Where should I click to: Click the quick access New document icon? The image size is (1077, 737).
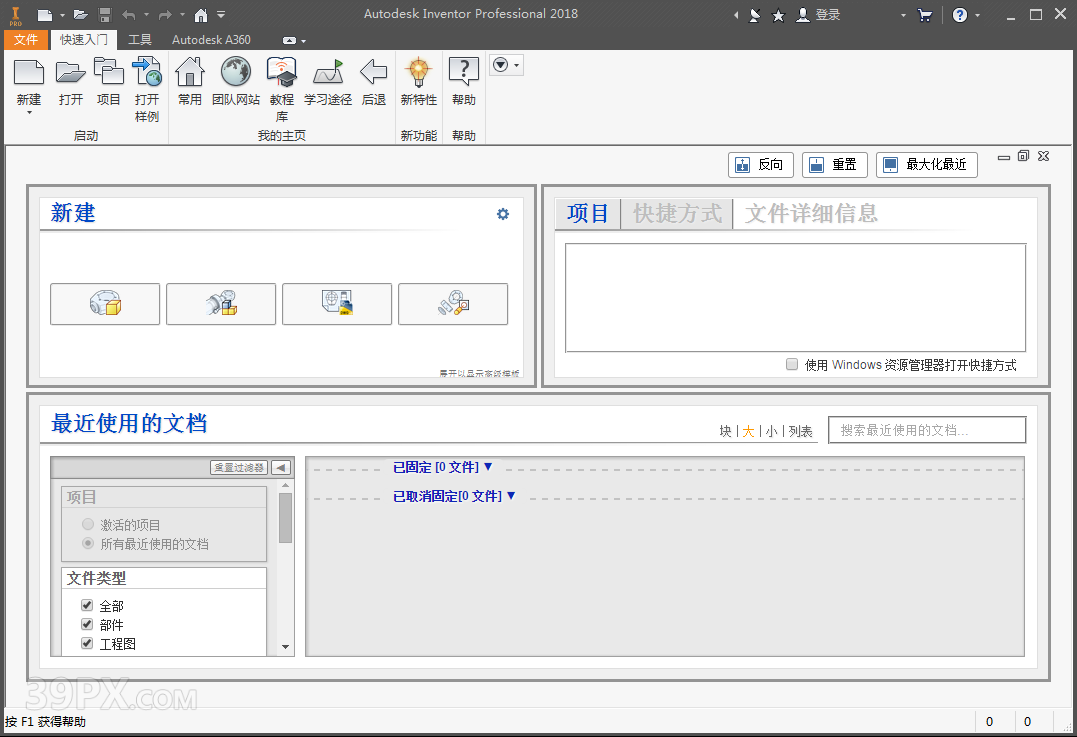(x=45, y=14)
